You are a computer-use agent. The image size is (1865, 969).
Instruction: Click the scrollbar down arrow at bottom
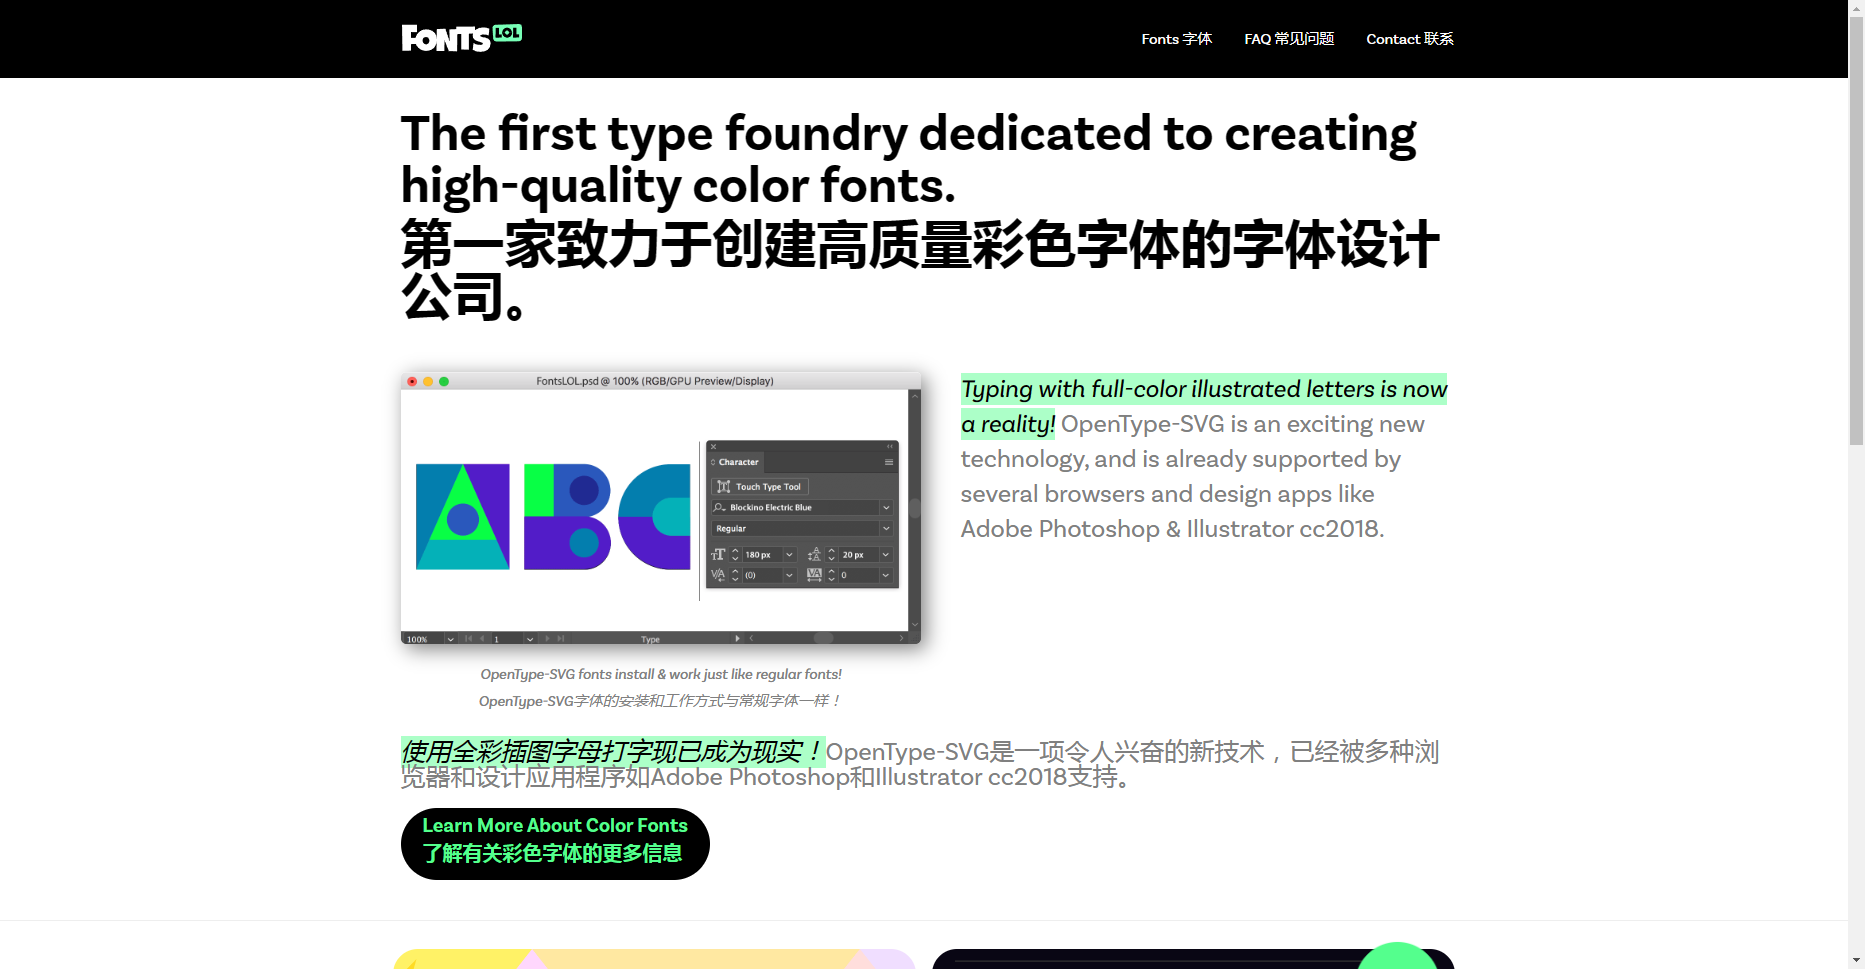(x=1856, y=961)
